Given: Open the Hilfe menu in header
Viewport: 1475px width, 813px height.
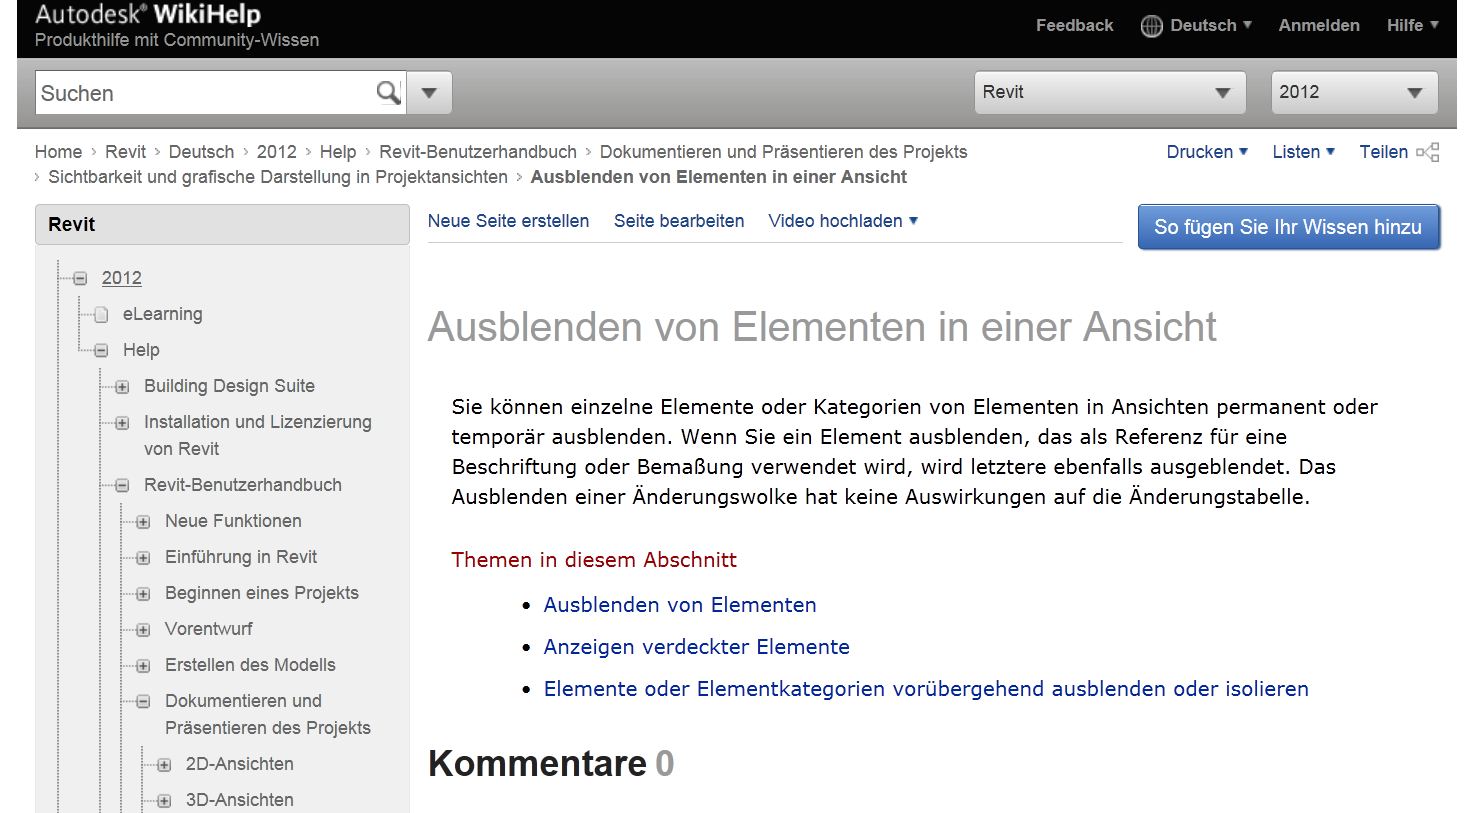Looking at the screenshot, I should click(x=1412, y=26).
